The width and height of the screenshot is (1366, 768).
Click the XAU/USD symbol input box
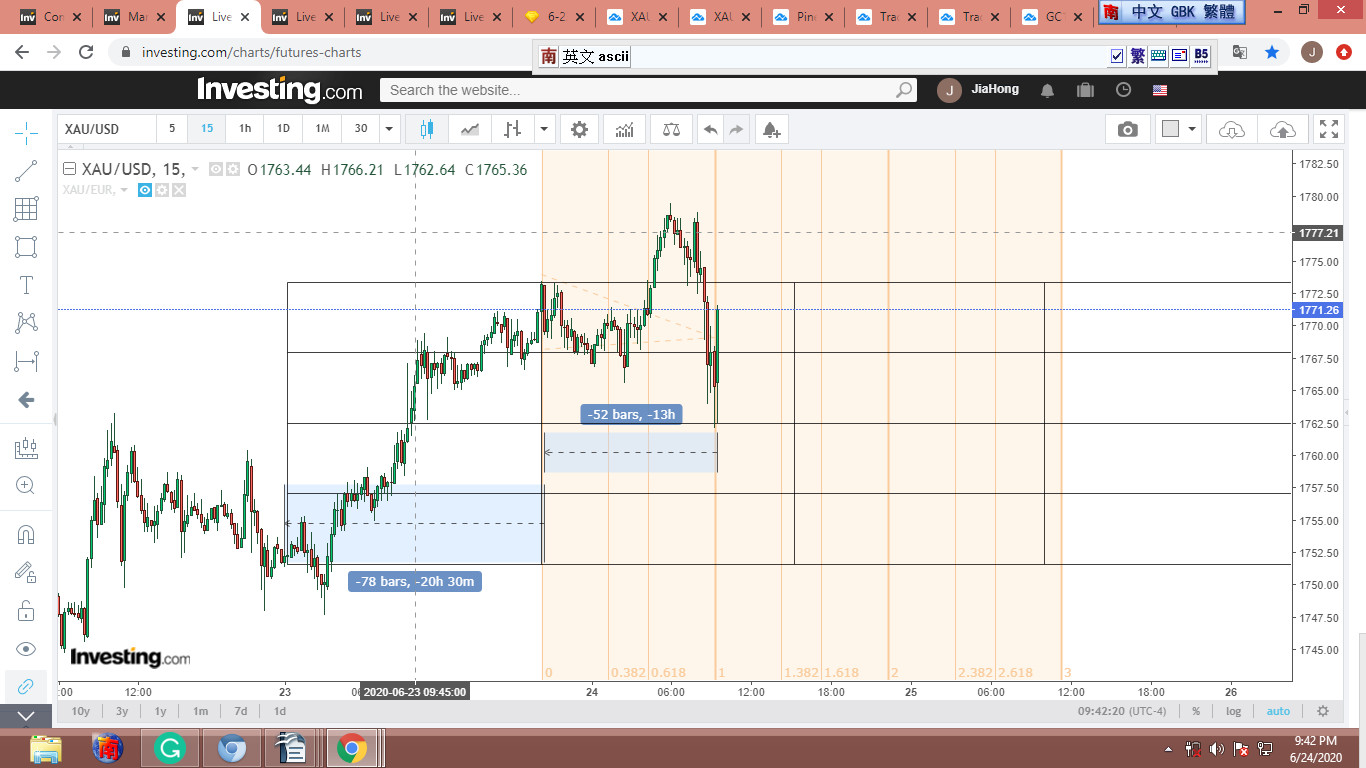tap(107, 129)
